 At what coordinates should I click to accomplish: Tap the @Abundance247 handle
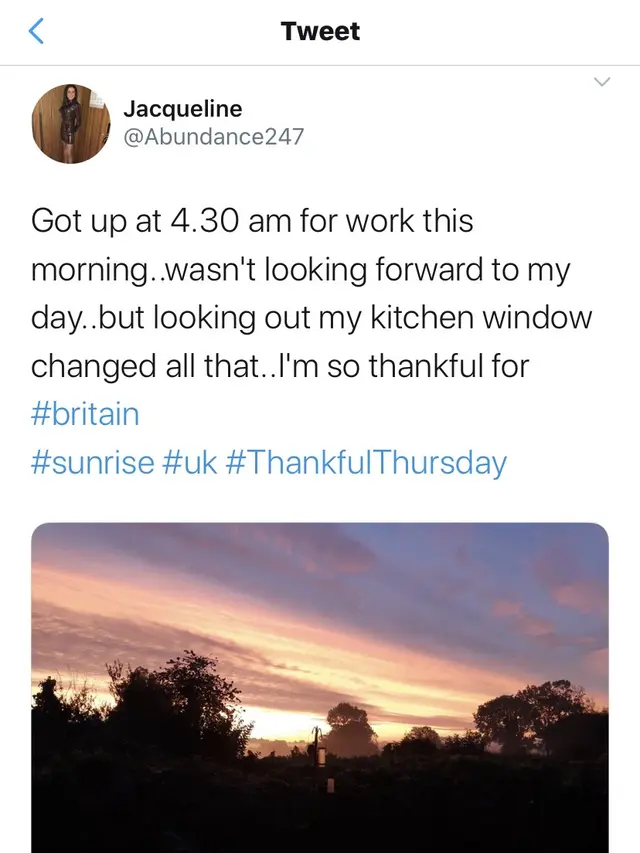pyautogui.click(x=214, y=136)
